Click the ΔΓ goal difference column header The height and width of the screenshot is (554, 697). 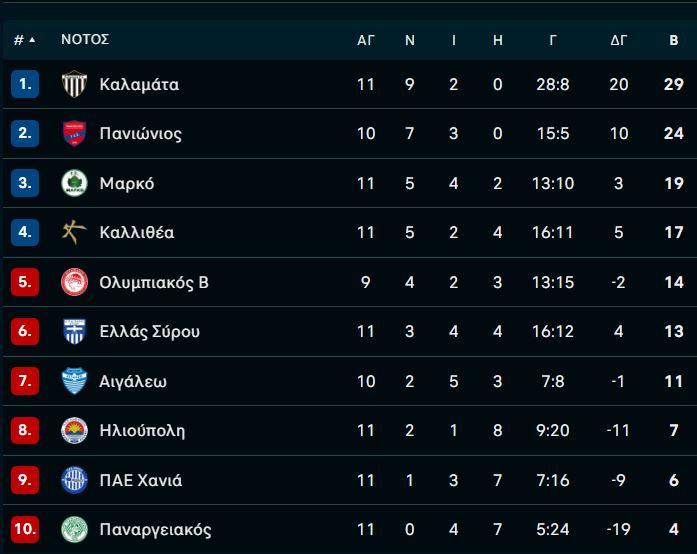[x=618, y=40]
